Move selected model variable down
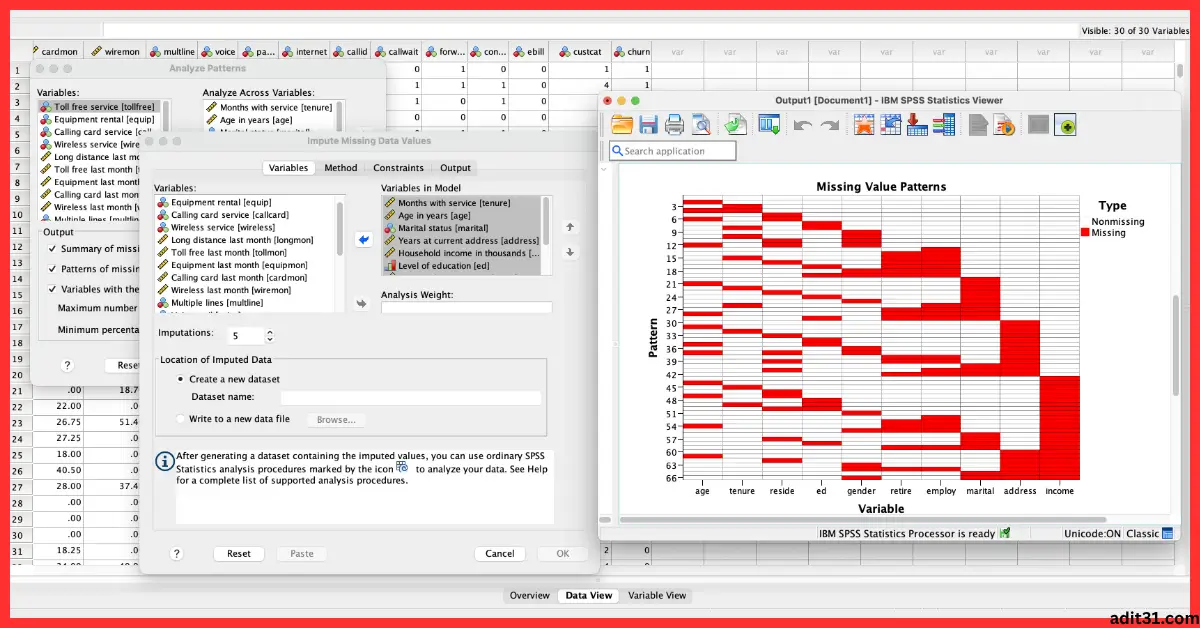The height and width of the screenshot is (628, 1200). [x=570, y=252]
